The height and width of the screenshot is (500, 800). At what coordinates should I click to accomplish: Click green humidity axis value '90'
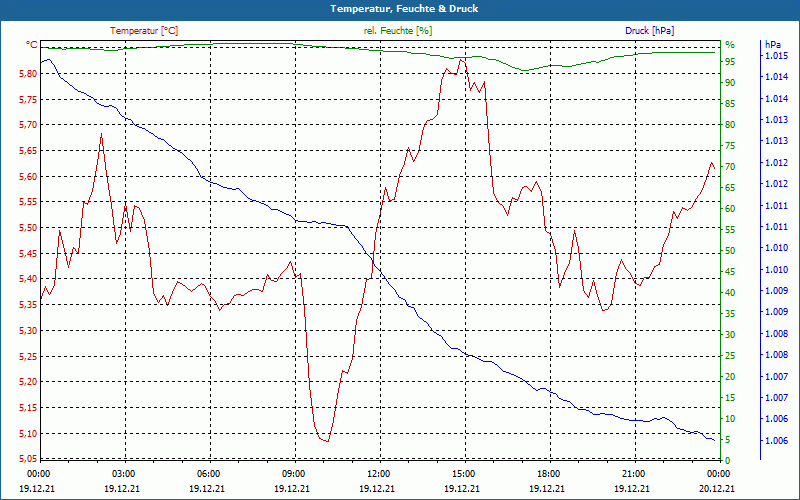point(730,83)
